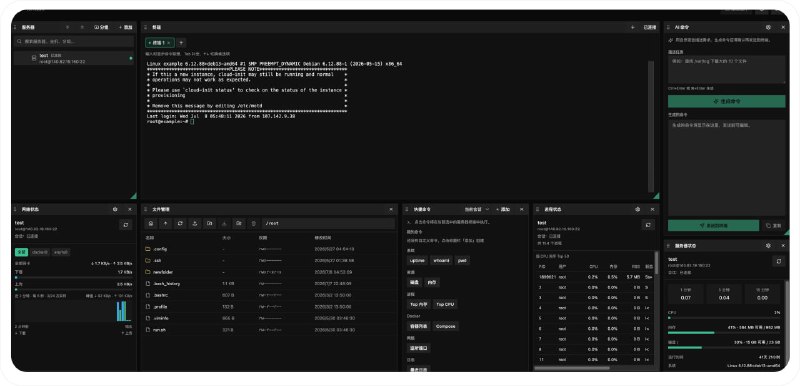Open network status panel settings gear

[115, 209]
